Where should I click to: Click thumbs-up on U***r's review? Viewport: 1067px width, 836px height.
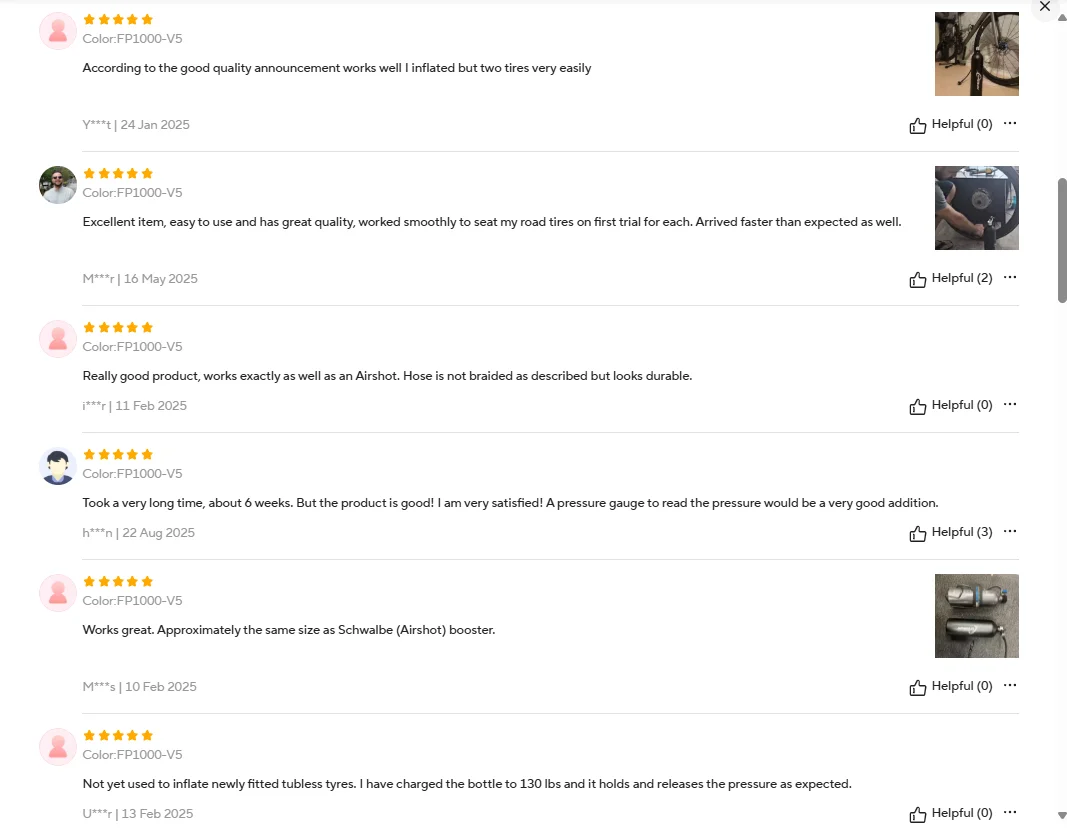917,814
